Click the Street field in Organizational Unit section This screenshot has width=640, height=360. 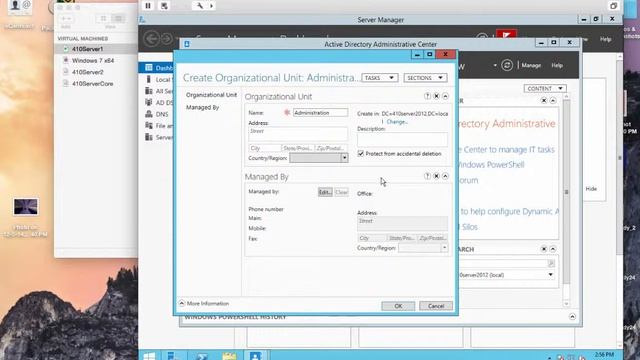point(298,134)
